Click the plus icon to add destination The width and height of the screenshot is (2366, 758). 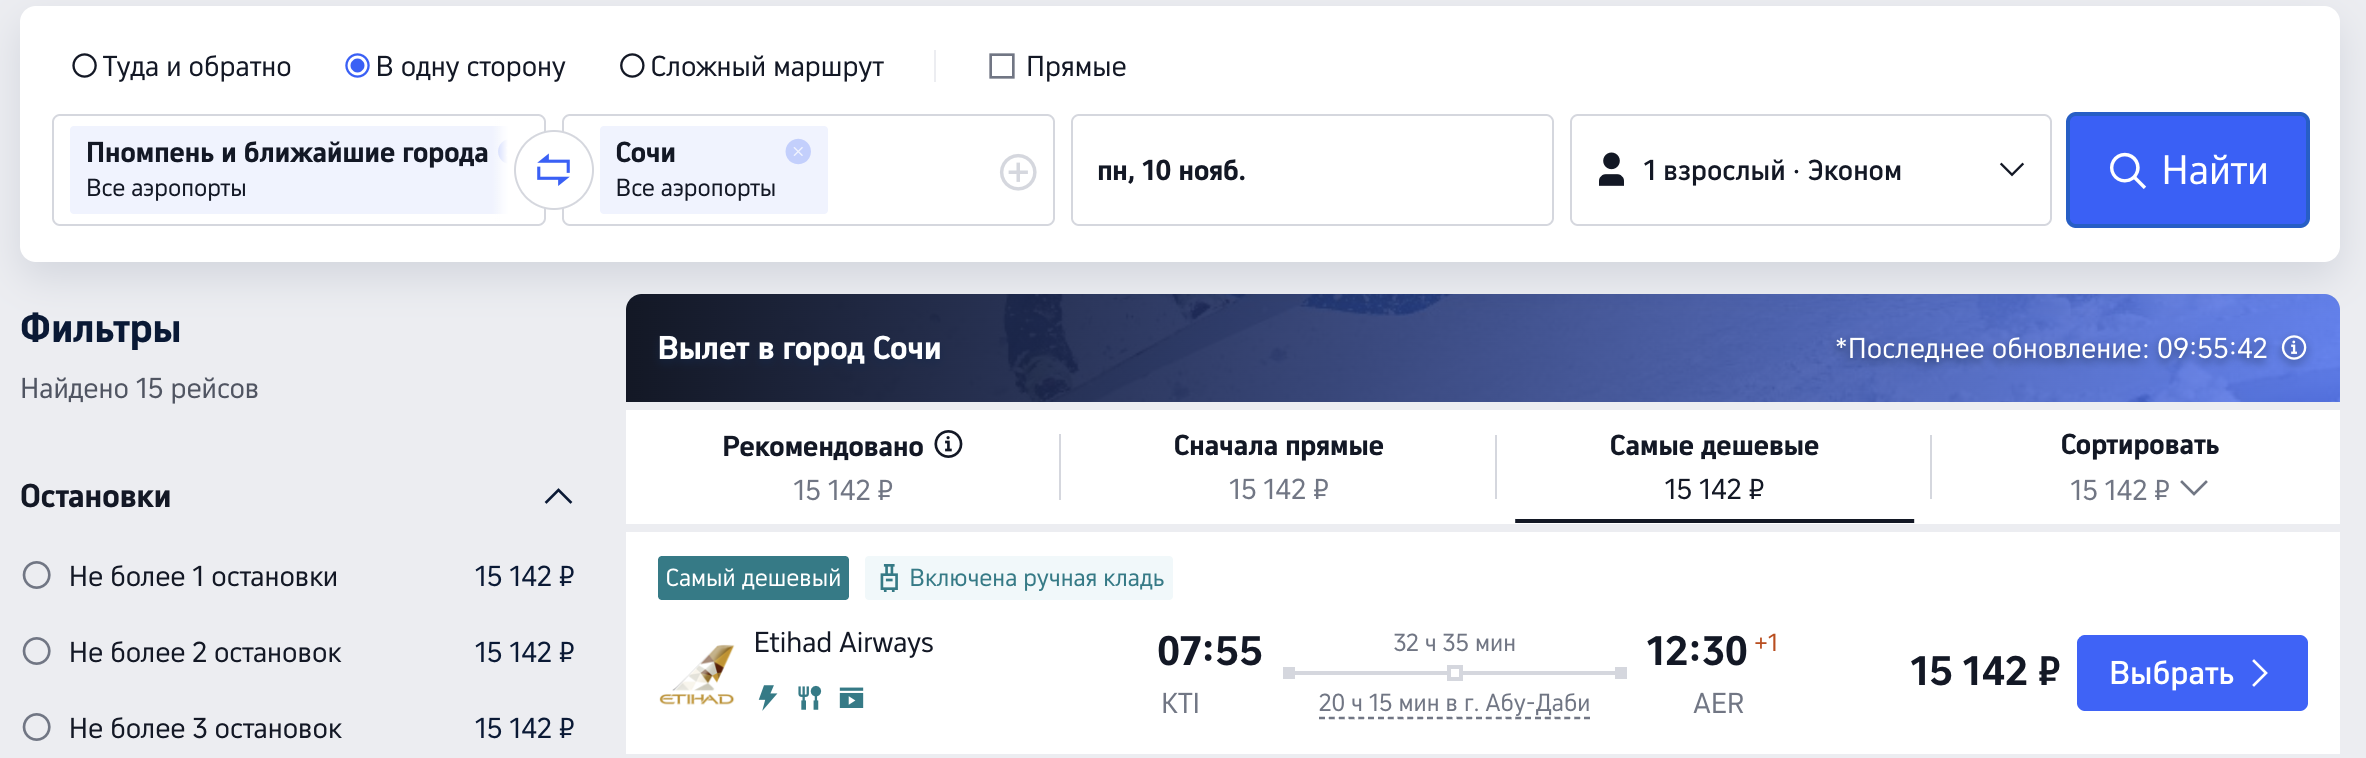click(x=1018, y=172)
